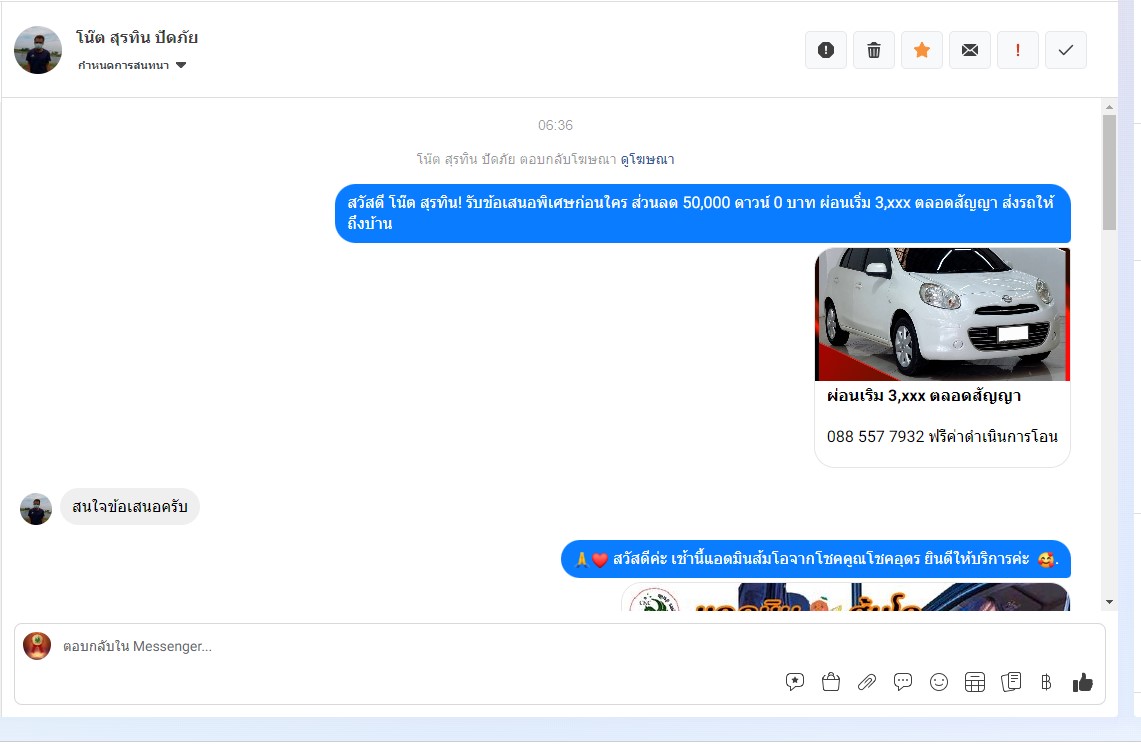Flag conversation with red exclamation mark

click(1018, 50)
